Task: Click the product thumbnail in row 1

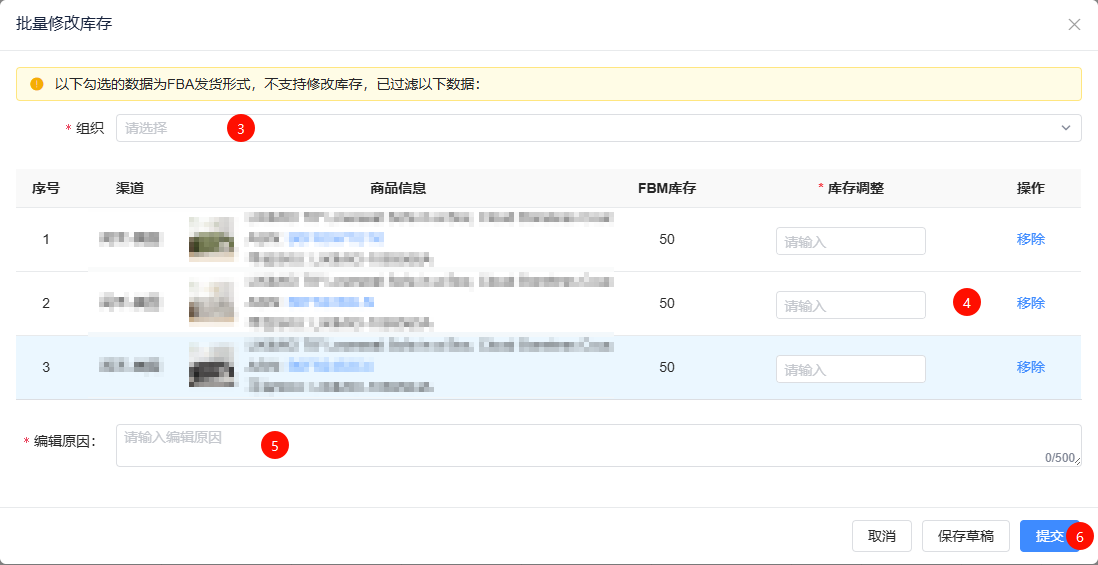Action: pyautogui.click(x=211, y=240)
